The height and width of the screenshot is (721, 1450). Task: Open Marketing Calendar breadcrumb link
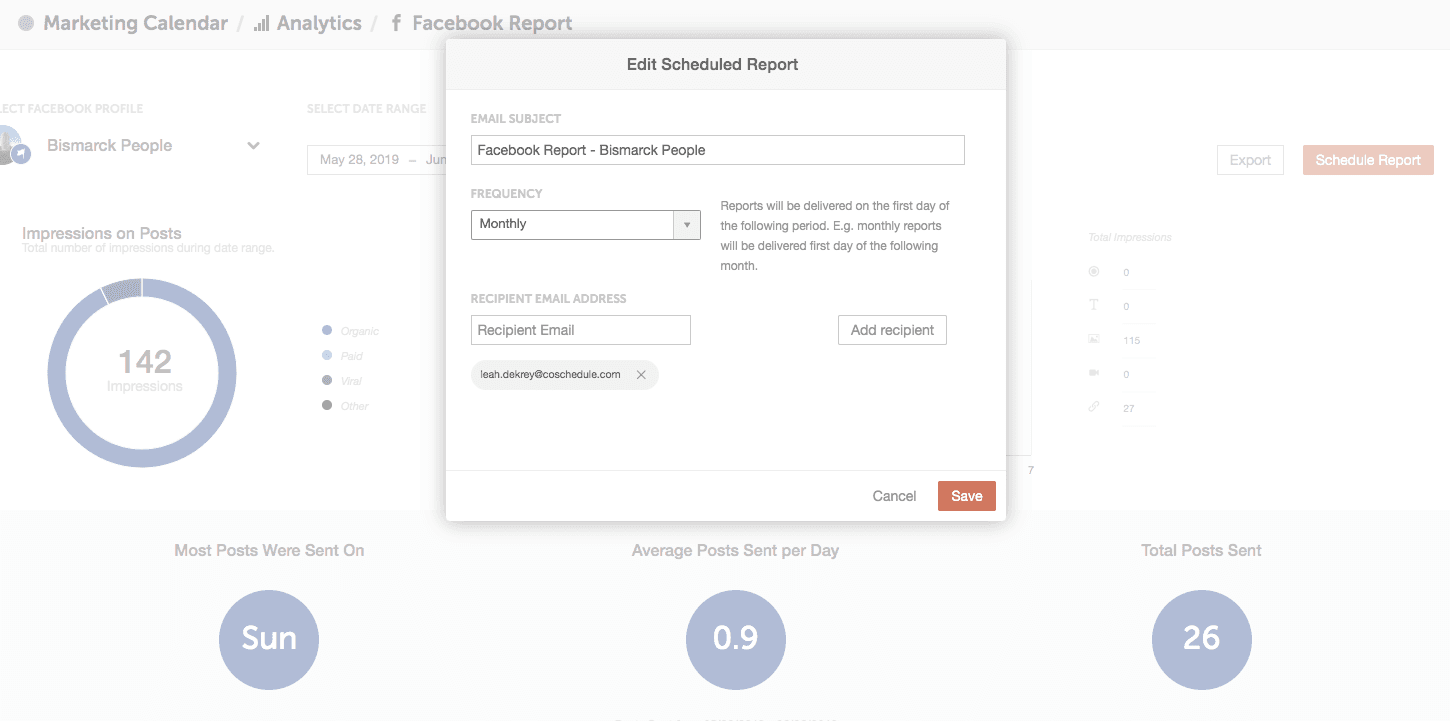pyautogui.click(x=135, y=23)
